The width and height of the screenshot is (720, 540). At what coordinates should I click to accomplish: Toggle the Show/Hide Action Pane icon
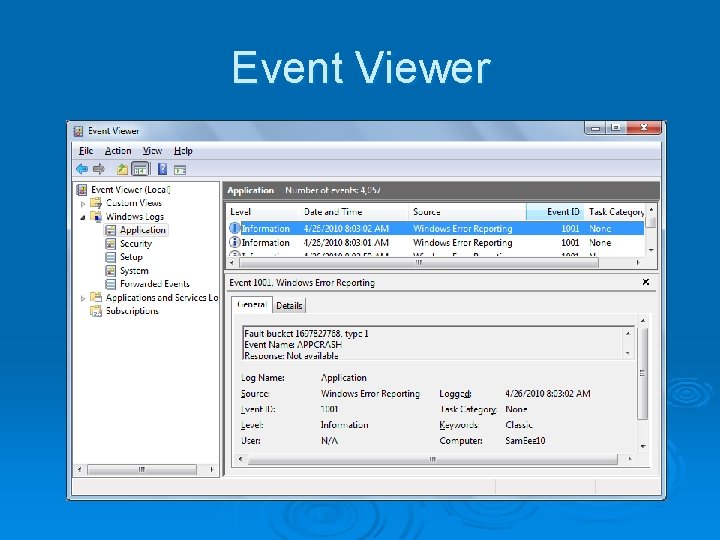tap(180, 170)
